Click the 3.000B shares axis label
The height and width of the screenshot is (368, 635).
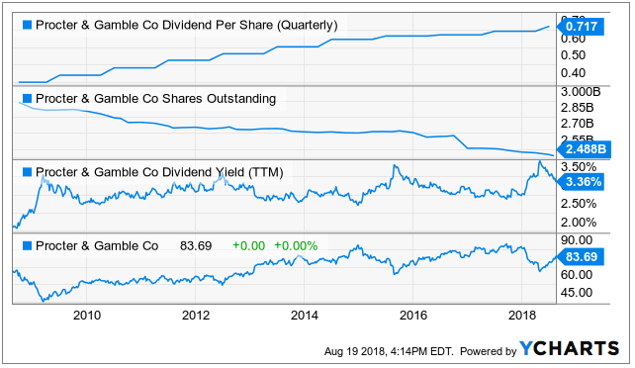(580, 92)
